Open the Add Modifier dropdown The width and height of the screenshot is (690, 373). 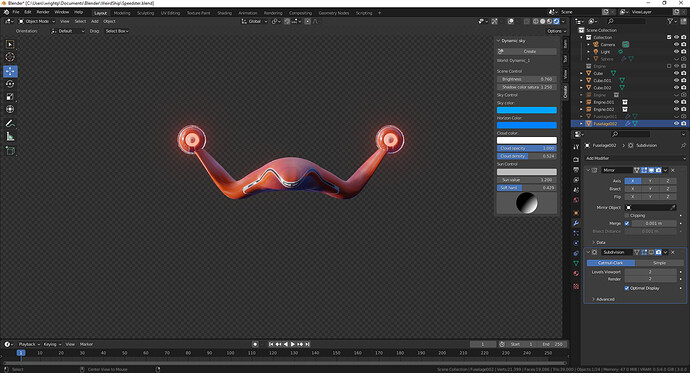635,158
